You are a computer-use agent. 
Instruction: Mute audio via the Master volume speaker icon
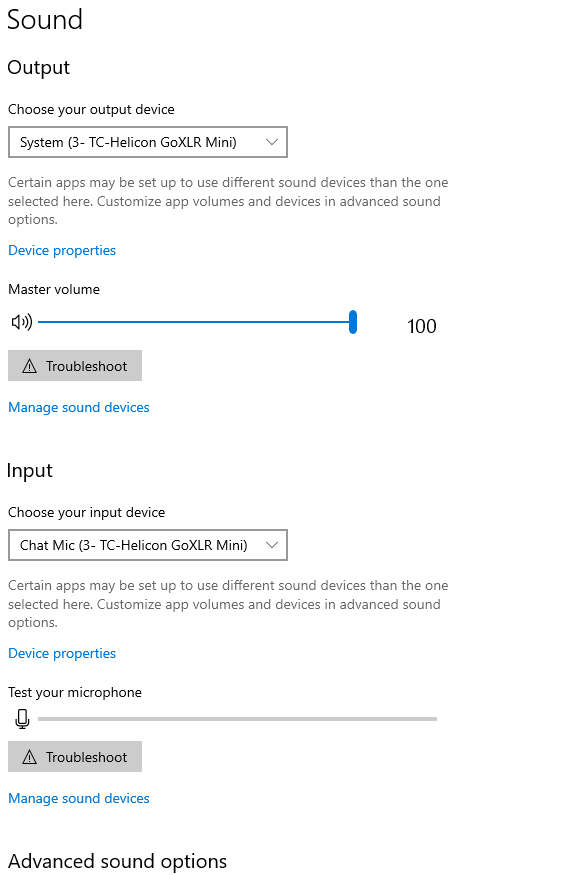coord(22,322)
